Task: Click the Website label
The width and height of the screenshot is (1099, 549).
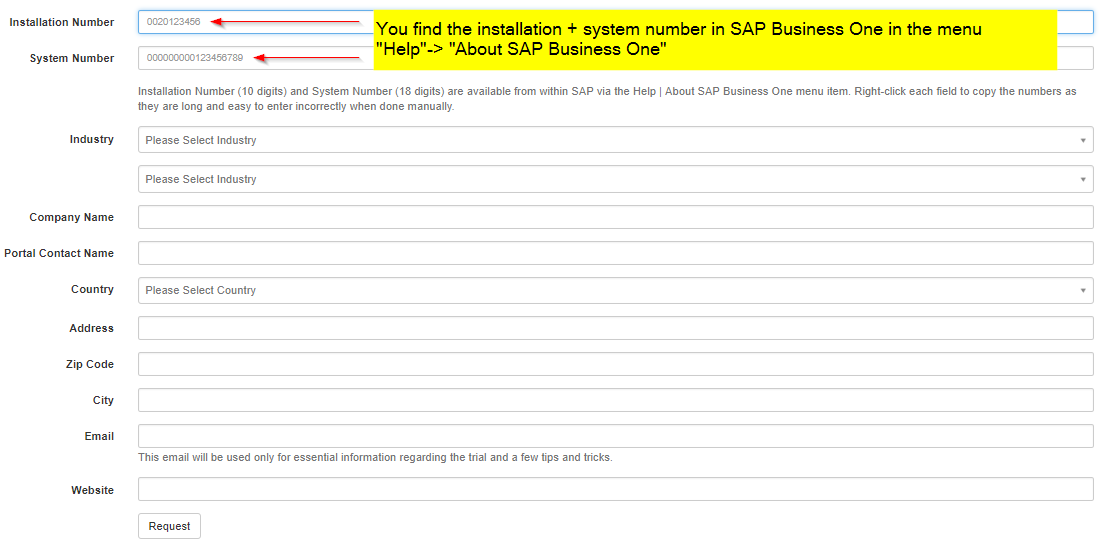Action: (x=93, y=490)
